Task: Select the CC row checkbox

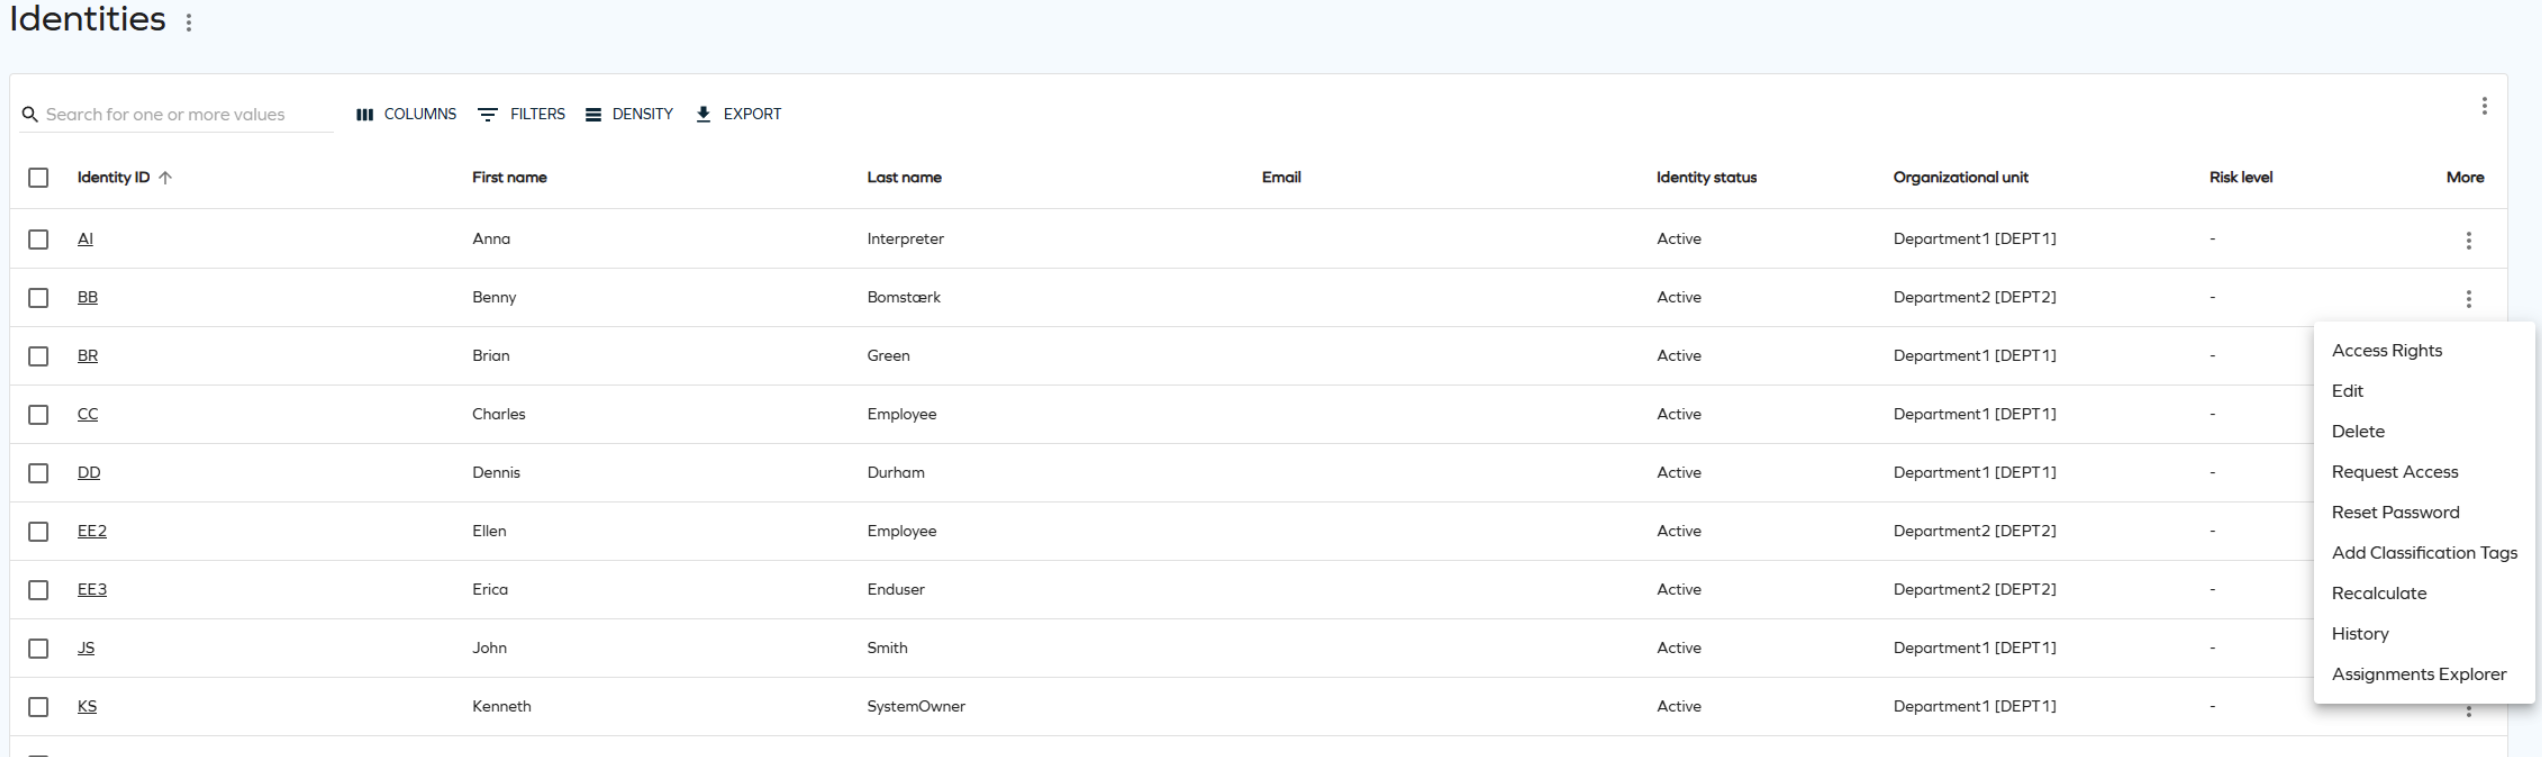Action: (x=38, y=415)
